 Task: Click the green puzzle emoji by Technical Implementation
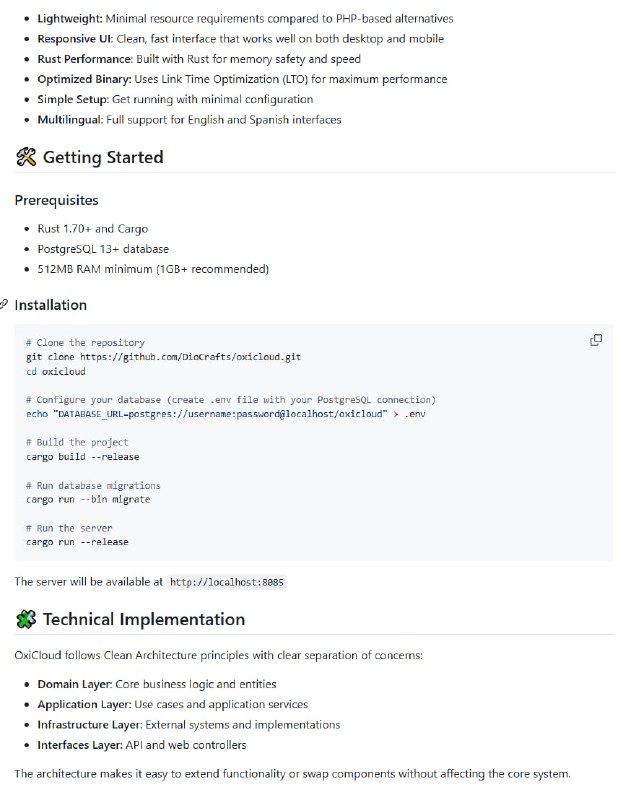tap(26, 620)
